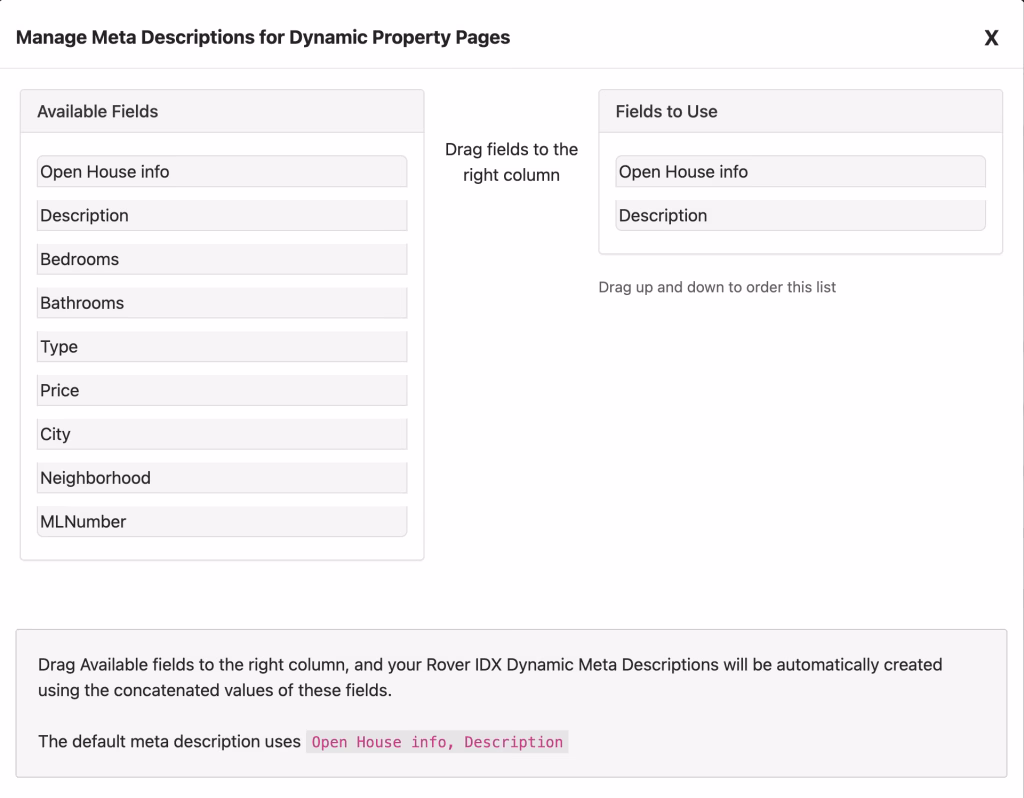Select Description in Available Fields list

point(222,216)
